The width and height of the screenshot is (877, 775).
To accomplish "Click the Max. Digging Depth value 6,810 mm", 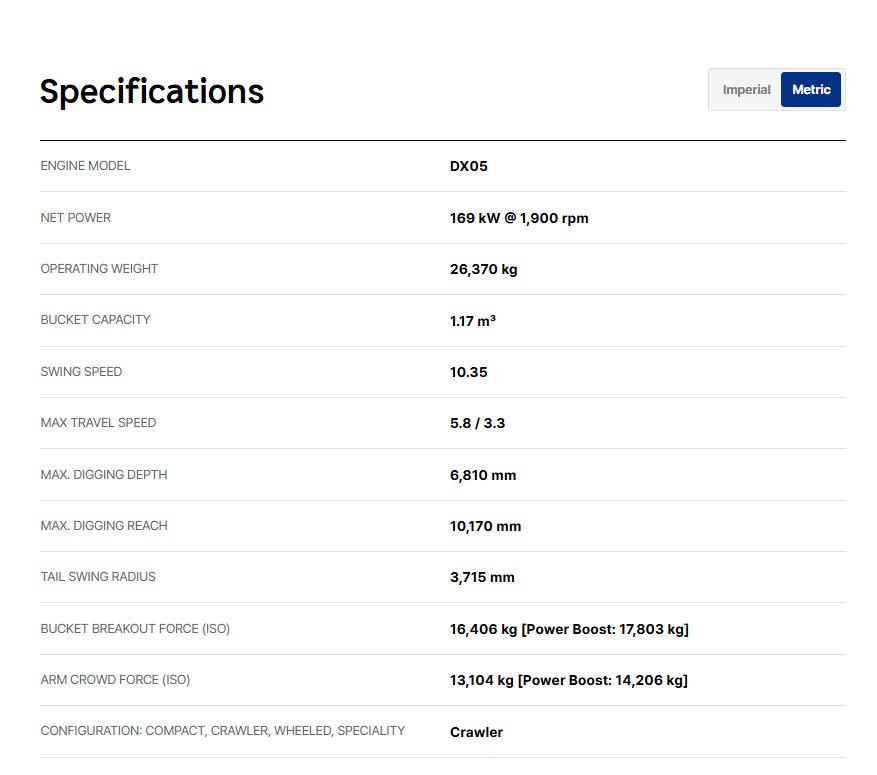I will pyautogui.click(x=483, y=475).
